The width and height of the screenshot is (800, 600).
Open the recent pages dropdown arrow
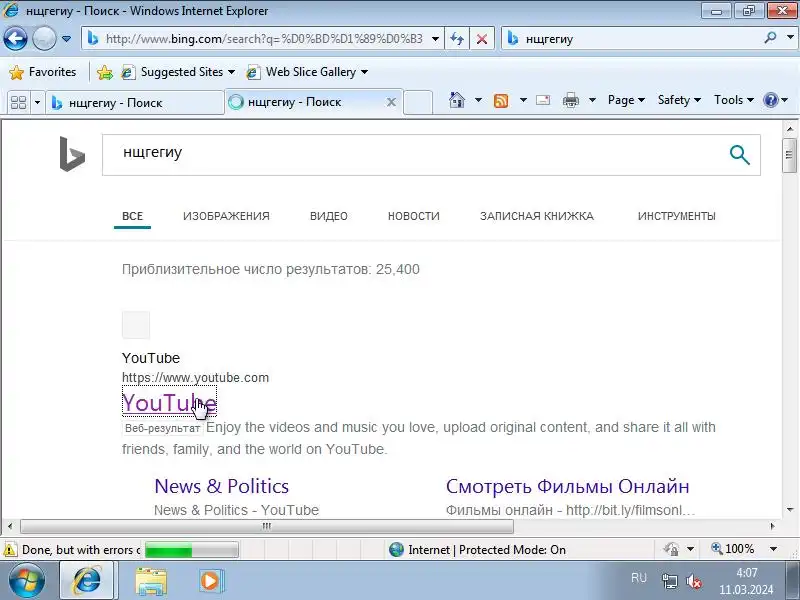(x=66, y=39)
